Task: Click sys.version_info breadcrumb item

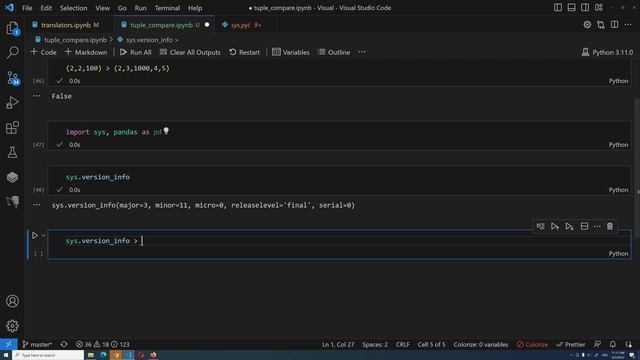Action: (149, 40)
